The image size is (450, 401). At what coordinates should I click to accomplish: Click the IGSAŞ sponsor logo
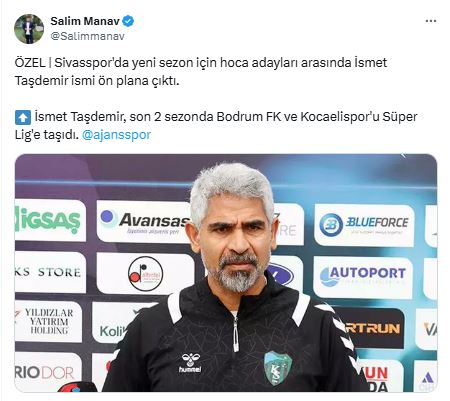[x=50, y=220]
